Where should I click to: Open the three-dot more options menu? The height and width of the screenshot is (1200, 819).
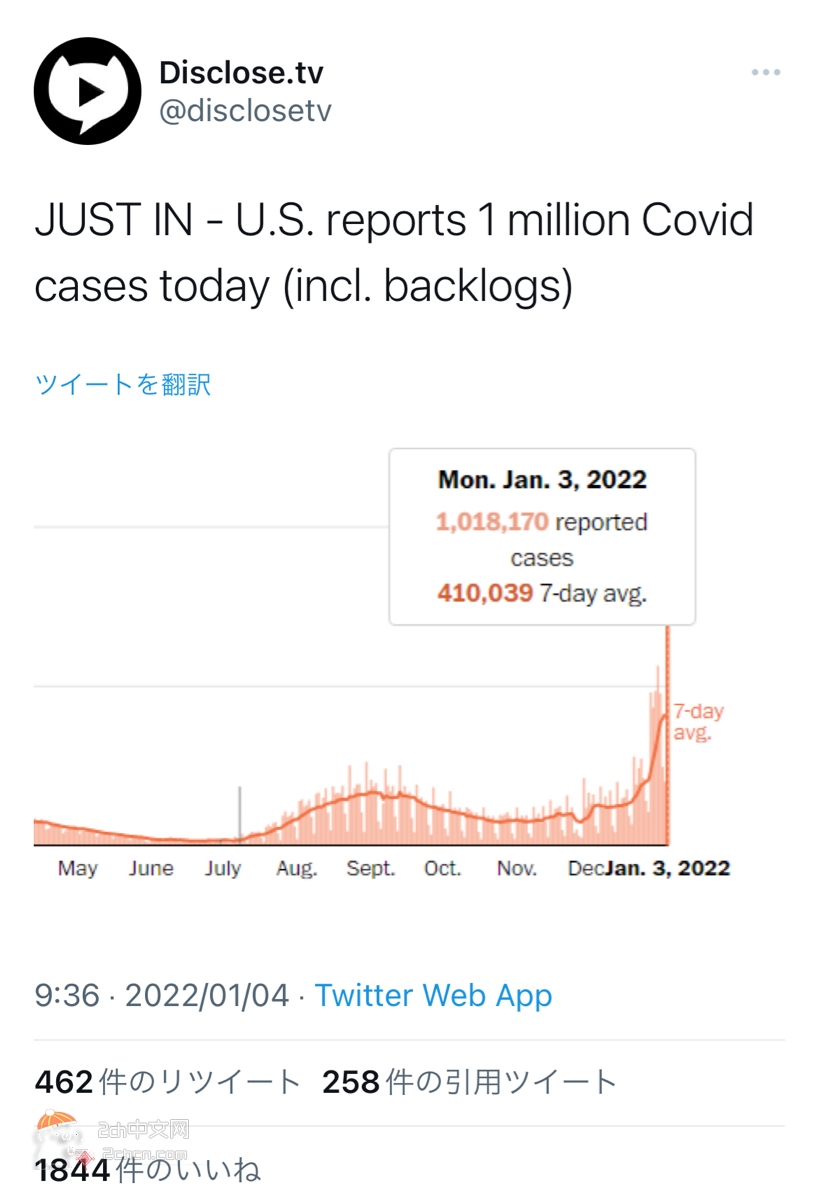coord(766,73)
